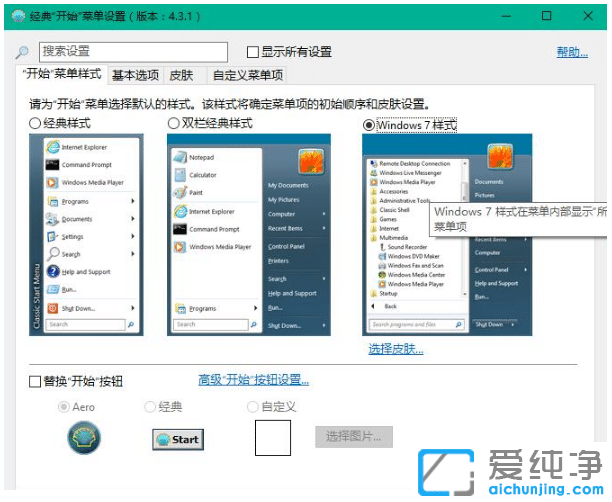This screenshot has height=502, width=612.
Task: Switch to the 基本选项 tab
Action: tap(135, 75)
